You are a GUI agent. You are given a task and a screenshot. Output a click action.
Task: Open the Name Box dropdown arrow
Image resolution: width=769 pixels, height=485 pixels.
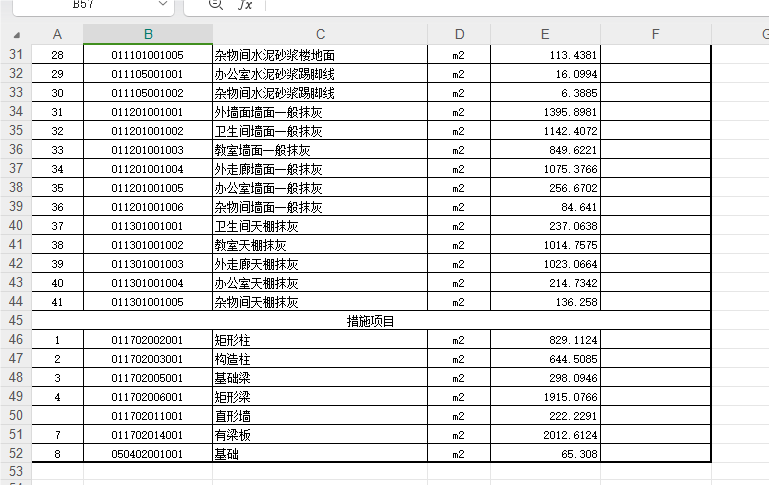coord(163,4)
